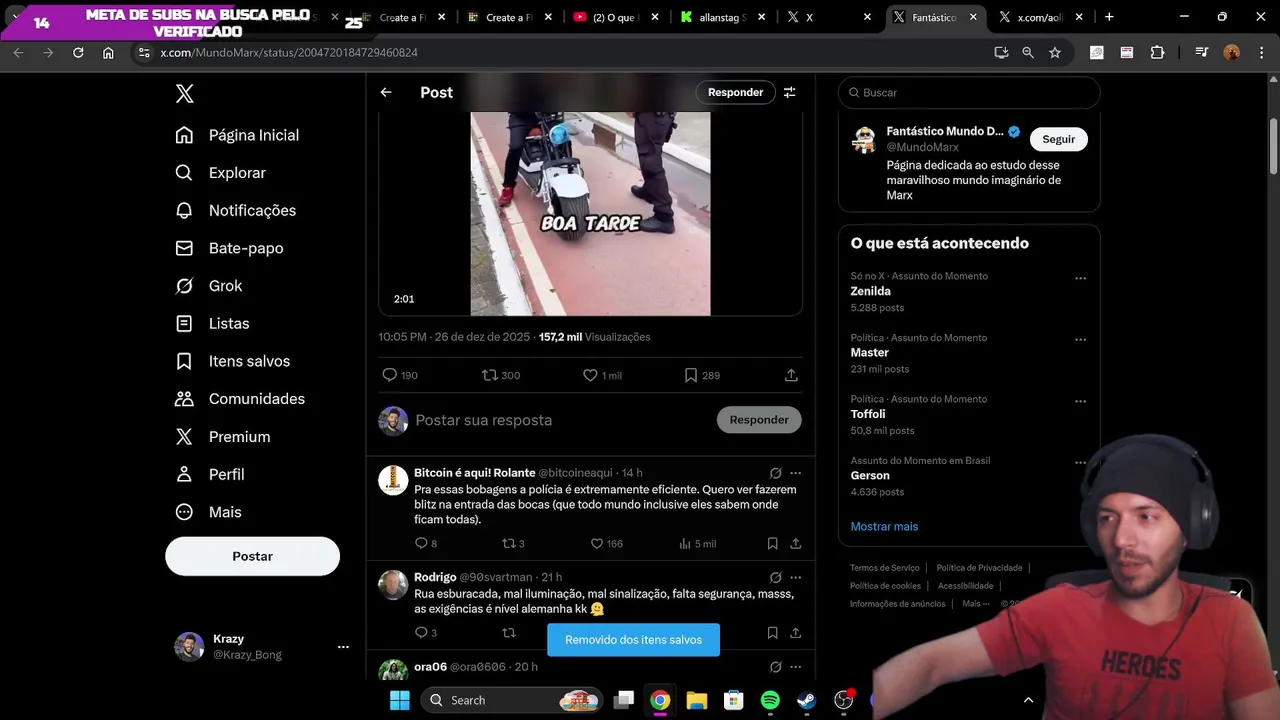Screen dimensions: 1280x720
Task: Share the main post
Action: pos(791,375)
